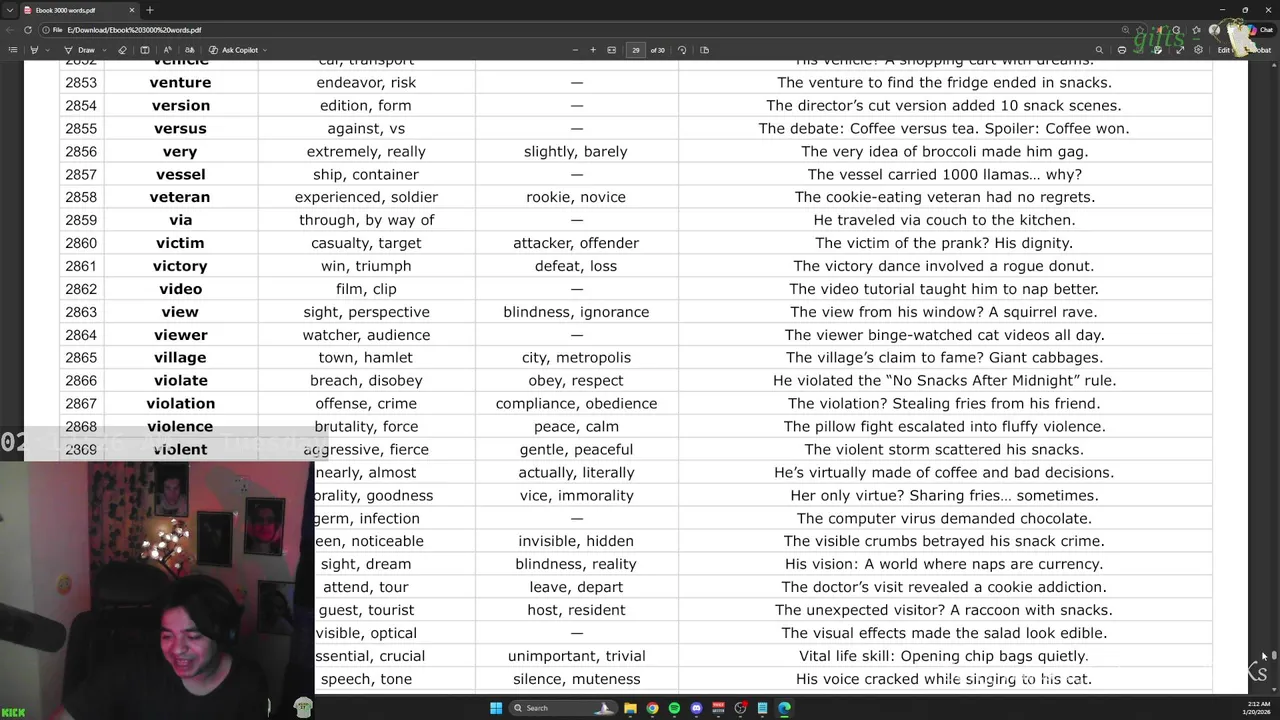Rotate the PDF page
The image size is (1280, 720).
coord(682,50)
